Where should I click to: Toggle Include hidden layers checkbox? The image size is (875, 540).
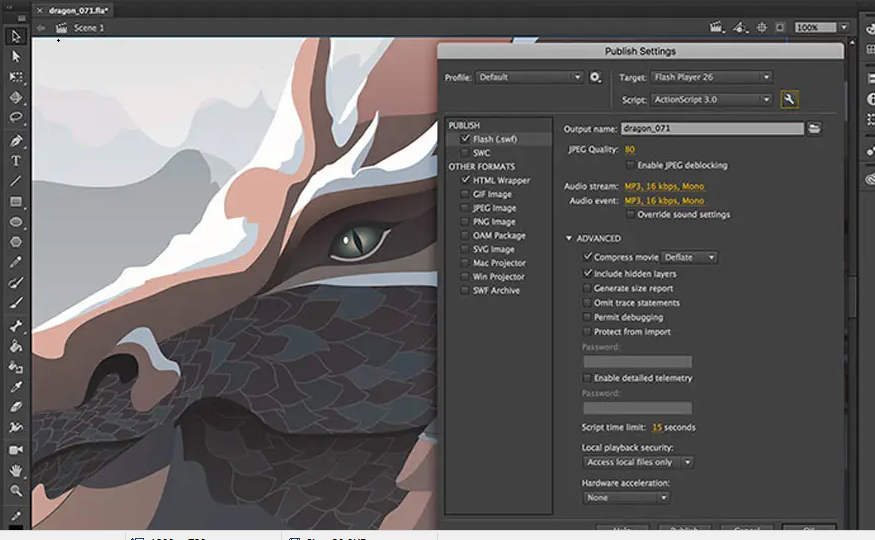pos(587,273)
